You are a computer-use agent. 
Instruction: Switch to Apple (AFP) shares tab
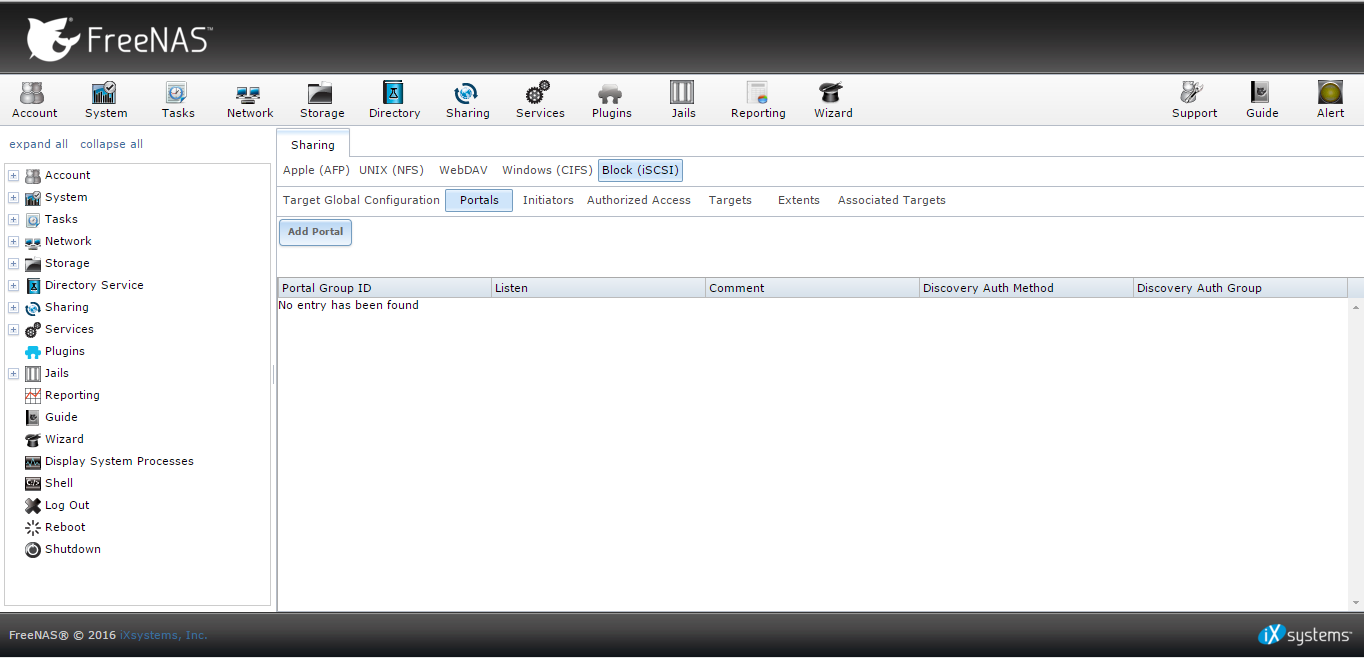point(316,170)
